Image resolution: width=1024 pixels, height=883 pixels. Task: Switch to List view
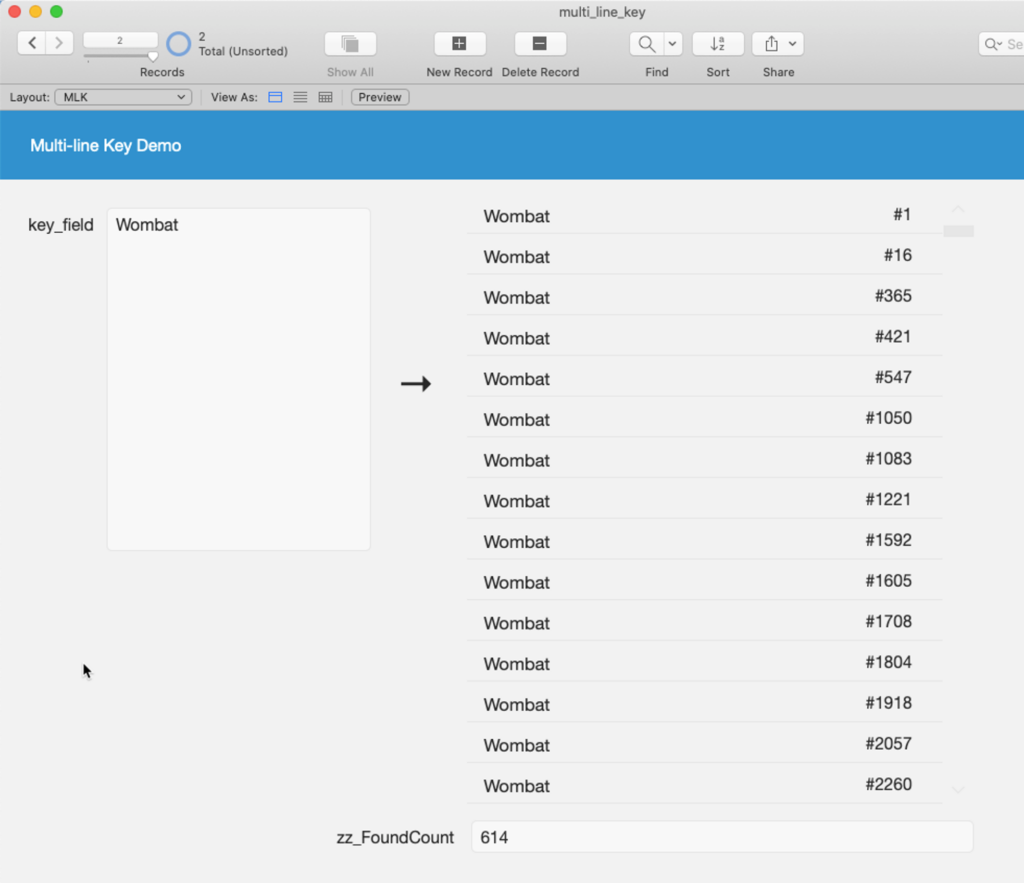tap(300, 97)
